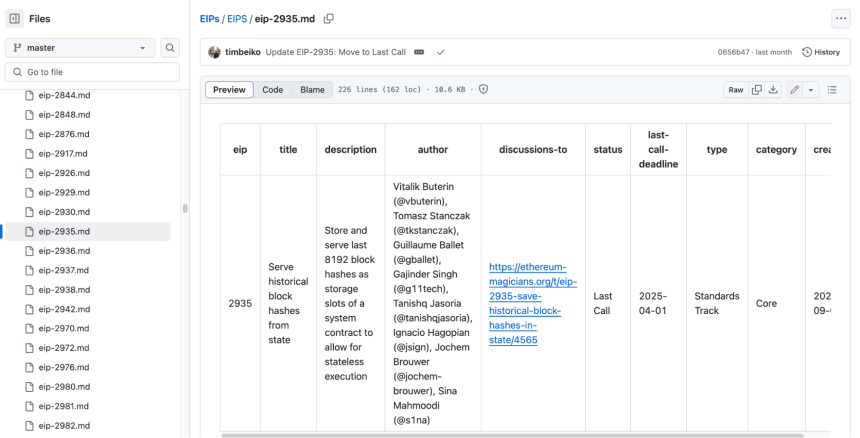Click the 'last-call-deadline' column header
The image size is (860, 438).
[658, 150]
